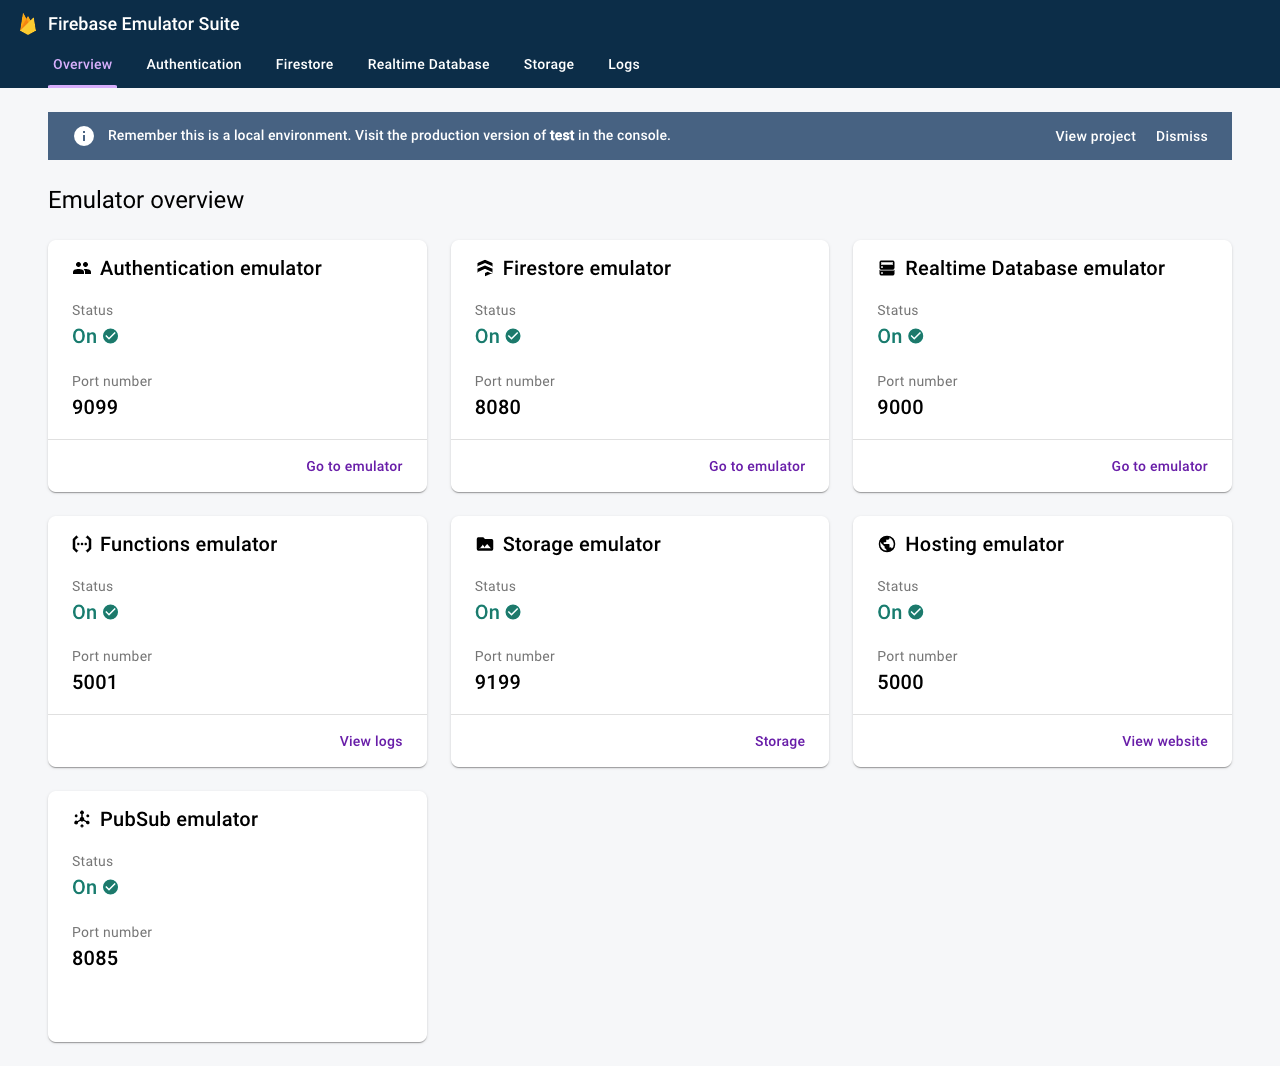Go to emulator for Realtime Database

coord(1160,466)
